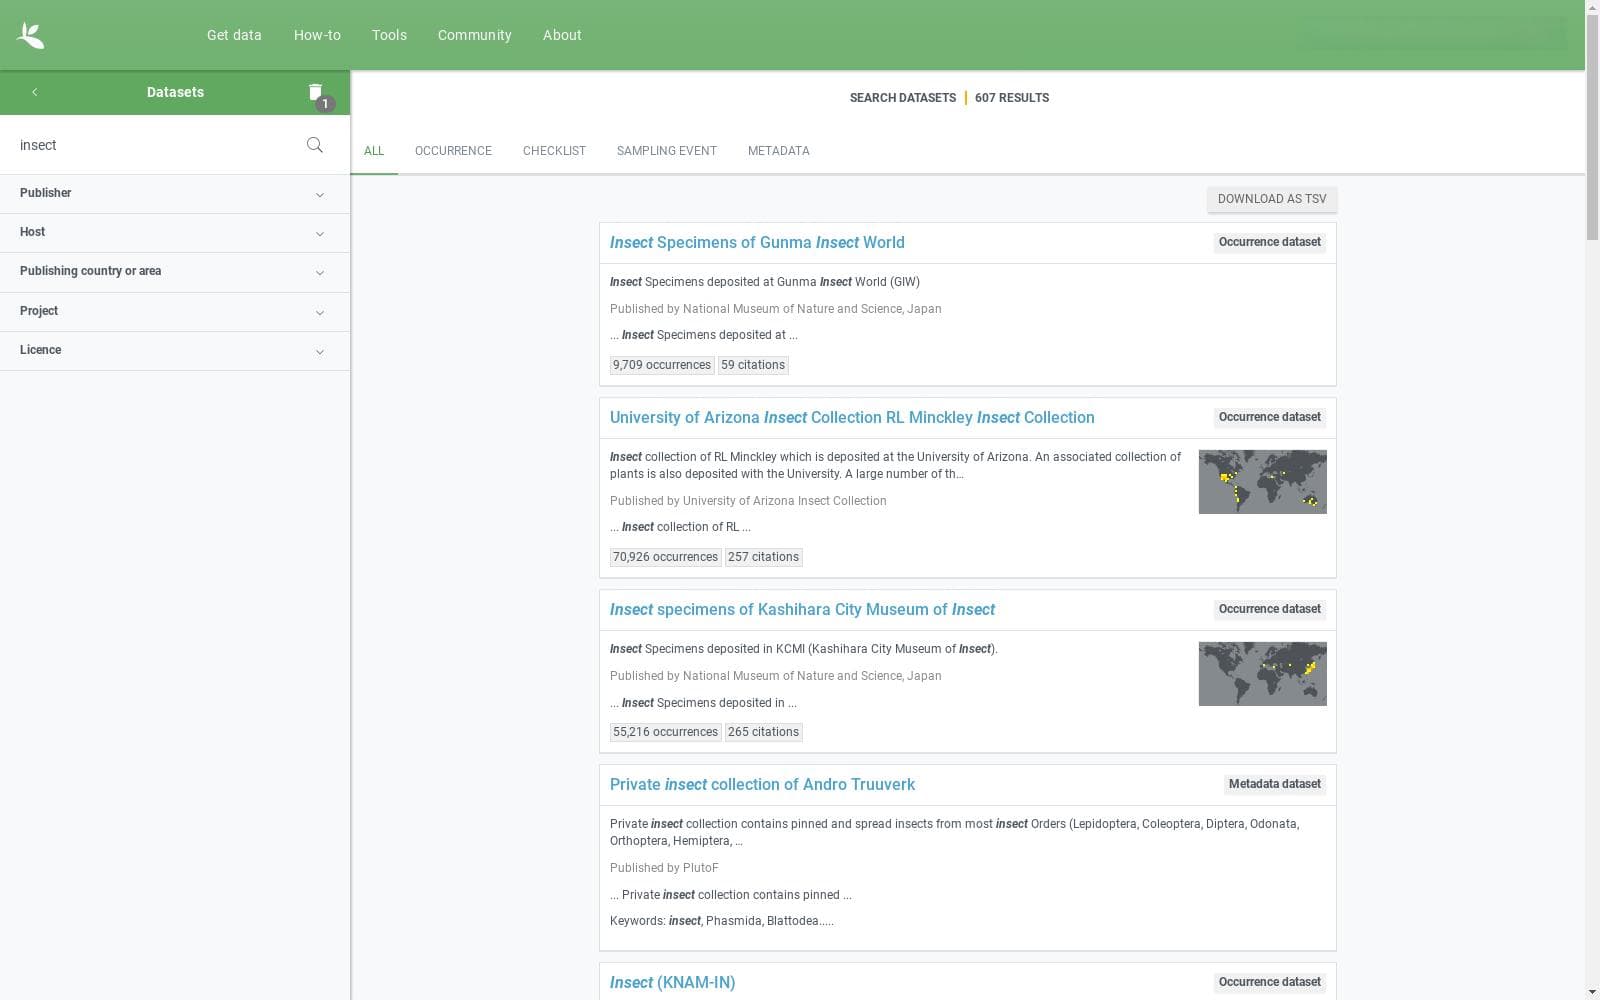Image resolution: width=1600 pixels, height=1000 pixels.
Task: Click the 9,709 occurrences tag
Action: point(662,365)
